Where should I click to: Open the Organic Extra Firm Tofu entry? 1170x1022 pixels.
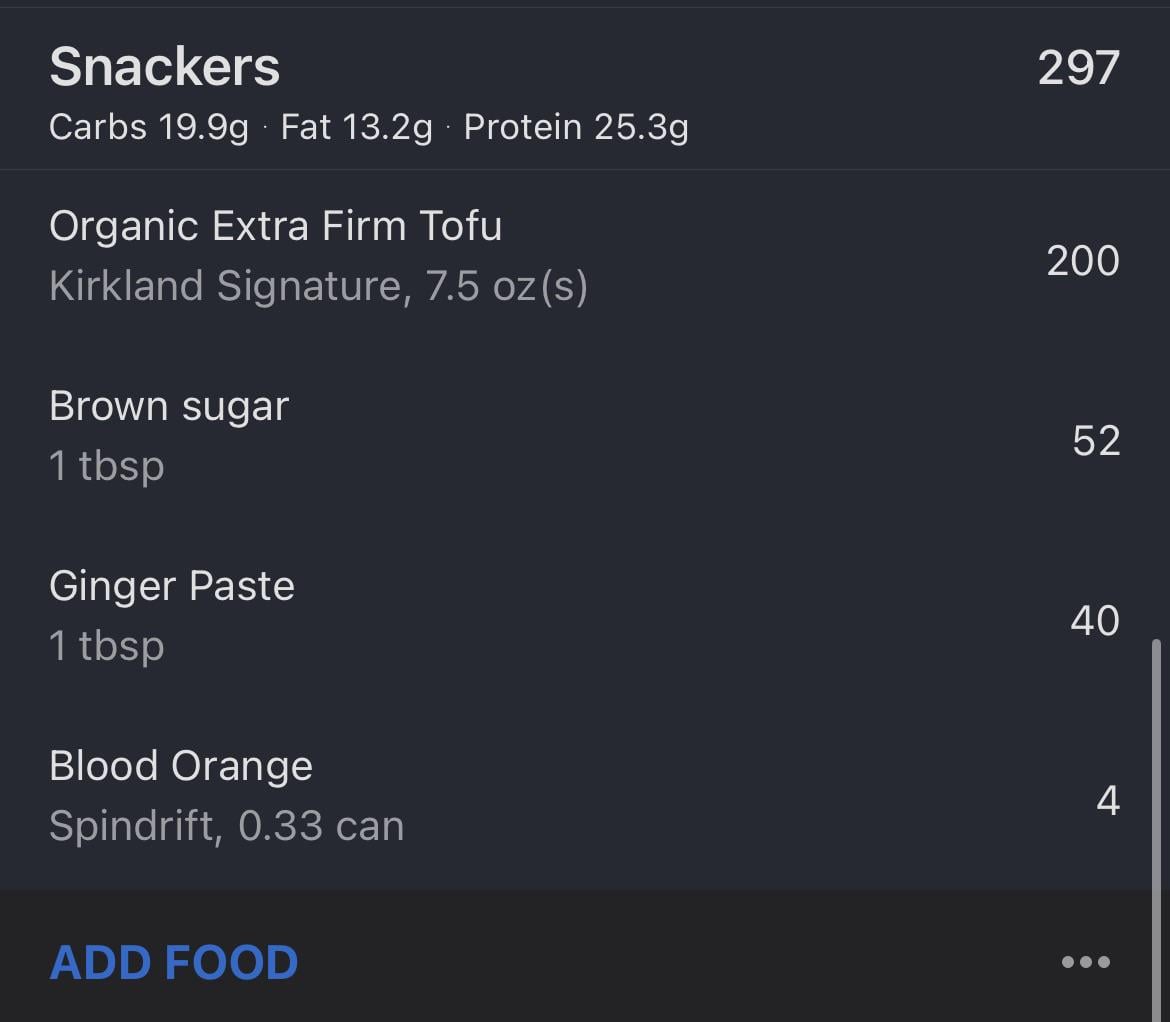275,226
